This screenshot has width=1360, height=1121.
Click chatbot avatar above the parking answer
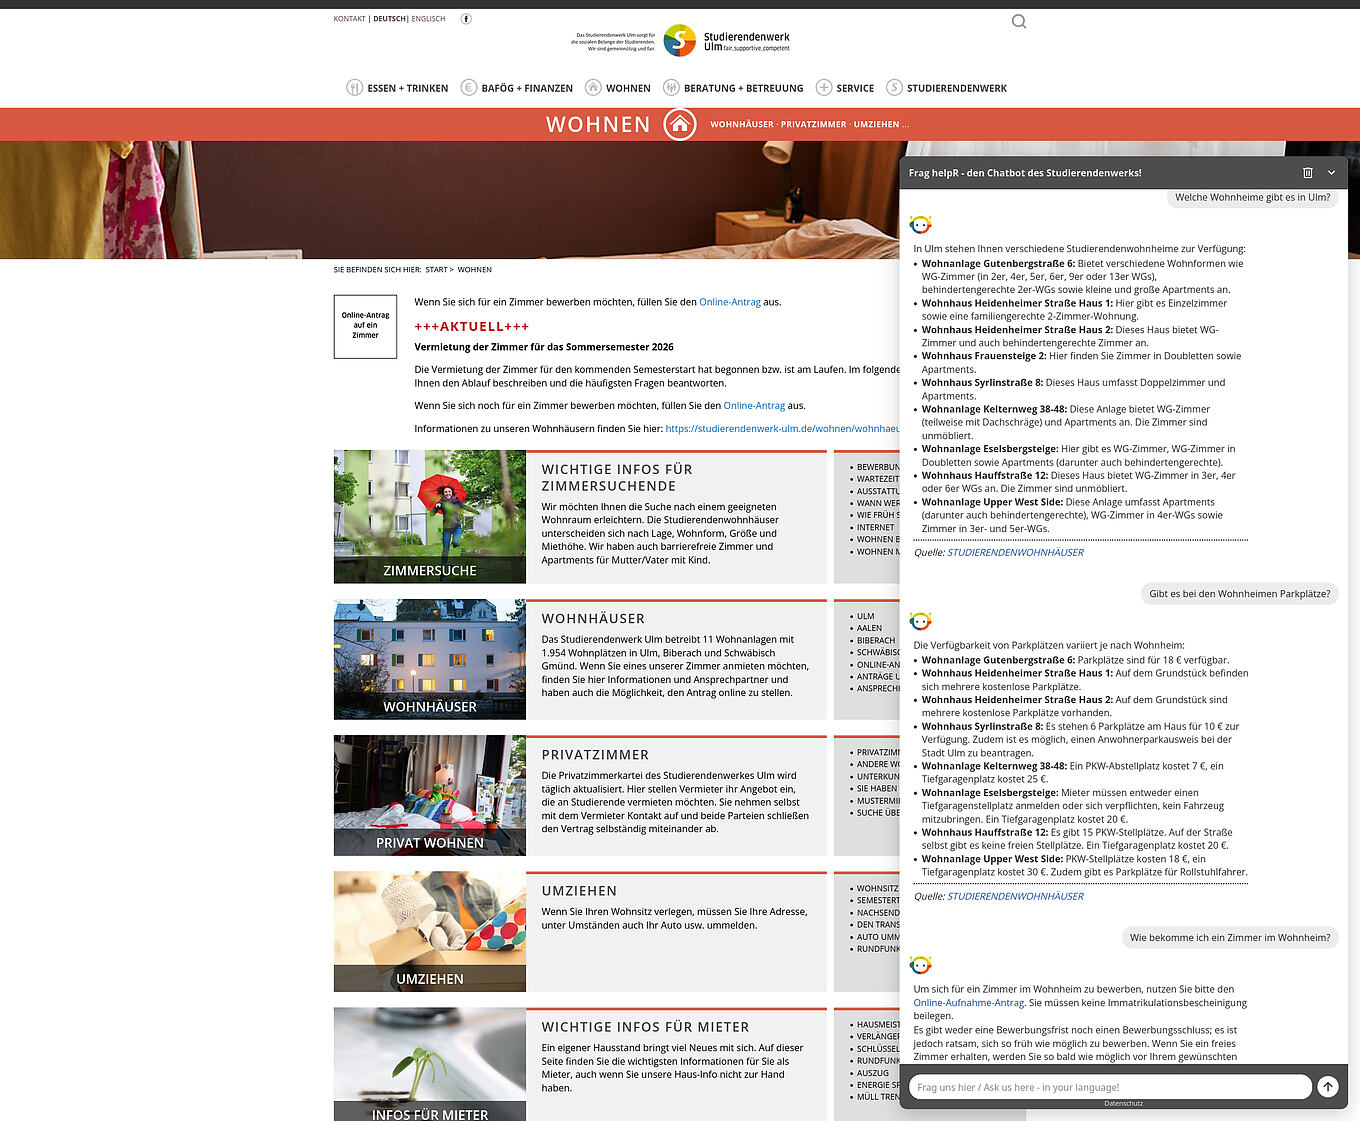[921, 621]
